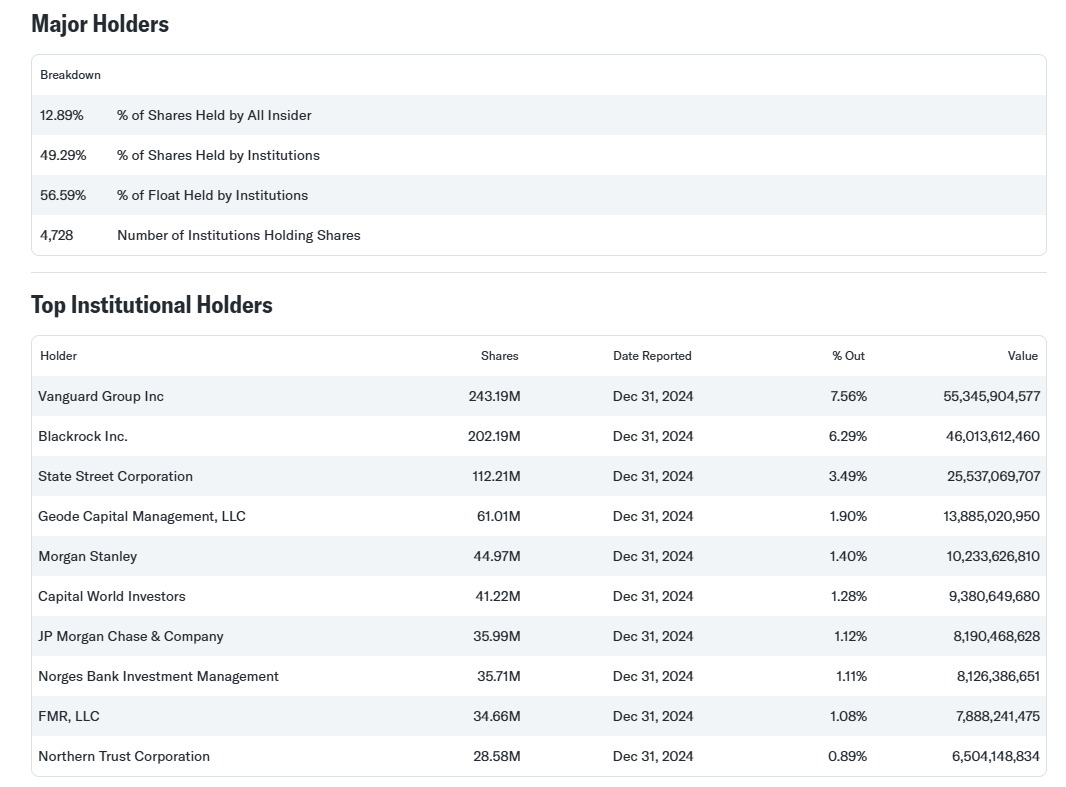Select Northern Trust Corporation holder name
Viewport: 1066px width, 787px height.
coord(124,756)
